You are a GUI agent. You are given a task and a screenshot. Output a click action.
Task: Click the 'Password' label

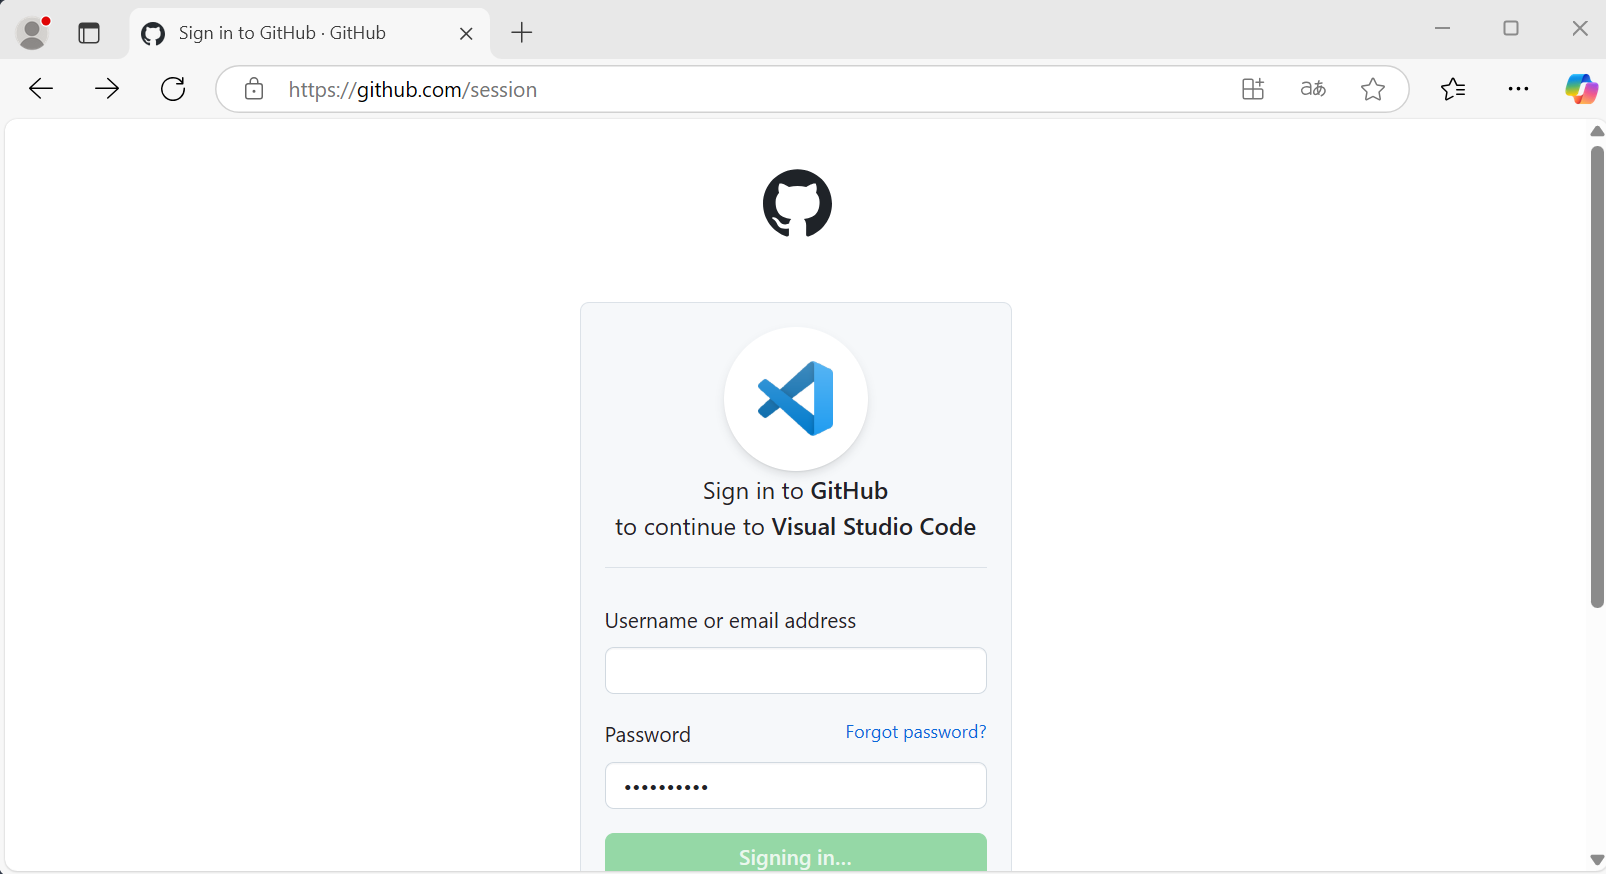[647, 735]
